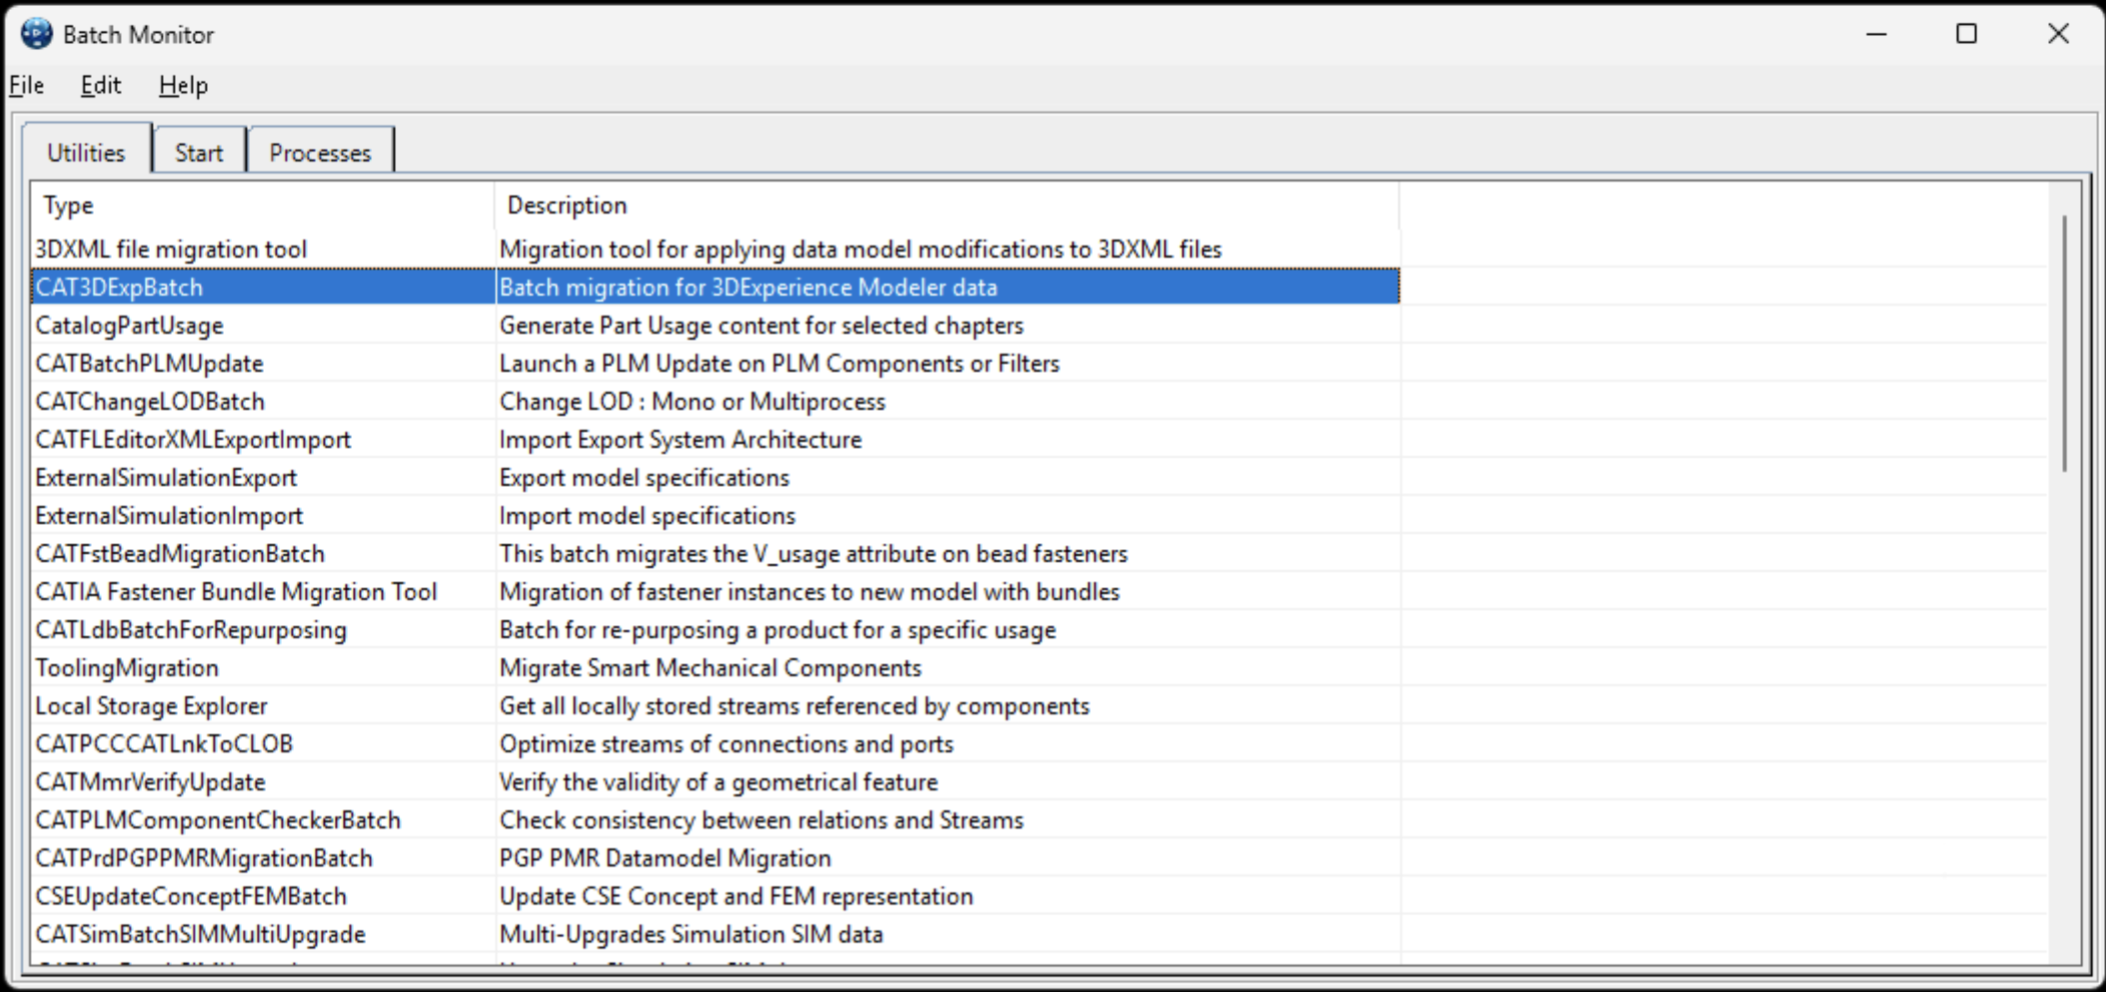Sort list by Type column header
This screenshot has width=2106, height=992.
pos(68,206)
